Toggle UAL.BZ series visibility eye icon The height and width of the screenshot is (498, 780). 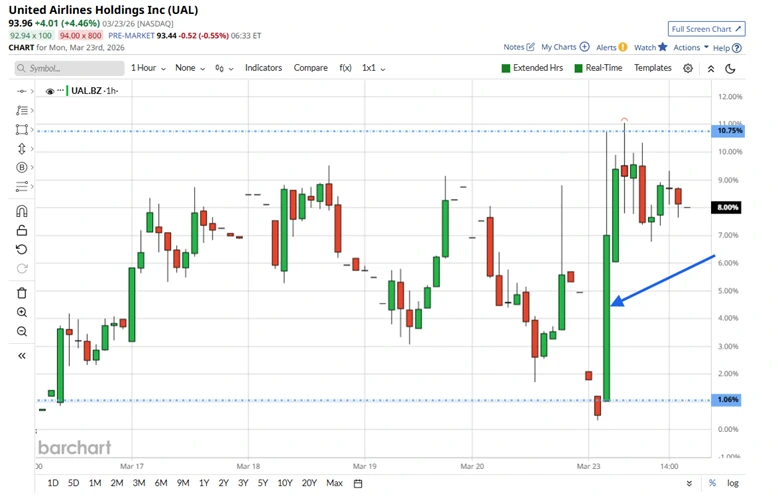click(50, 91)
